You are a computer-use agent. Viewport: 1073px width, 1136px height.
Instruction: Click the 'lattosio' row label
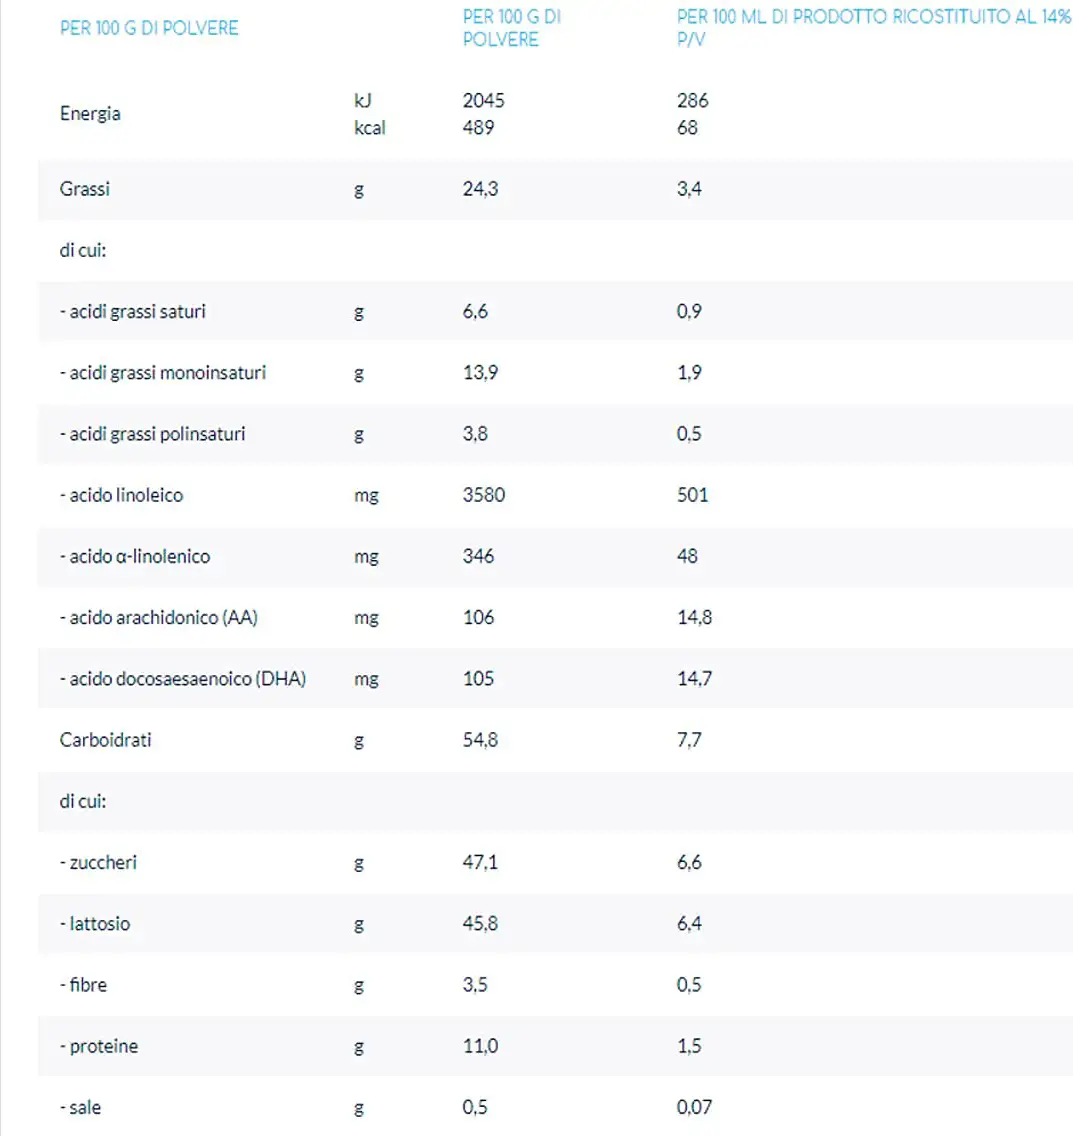(x=95, y=924)
